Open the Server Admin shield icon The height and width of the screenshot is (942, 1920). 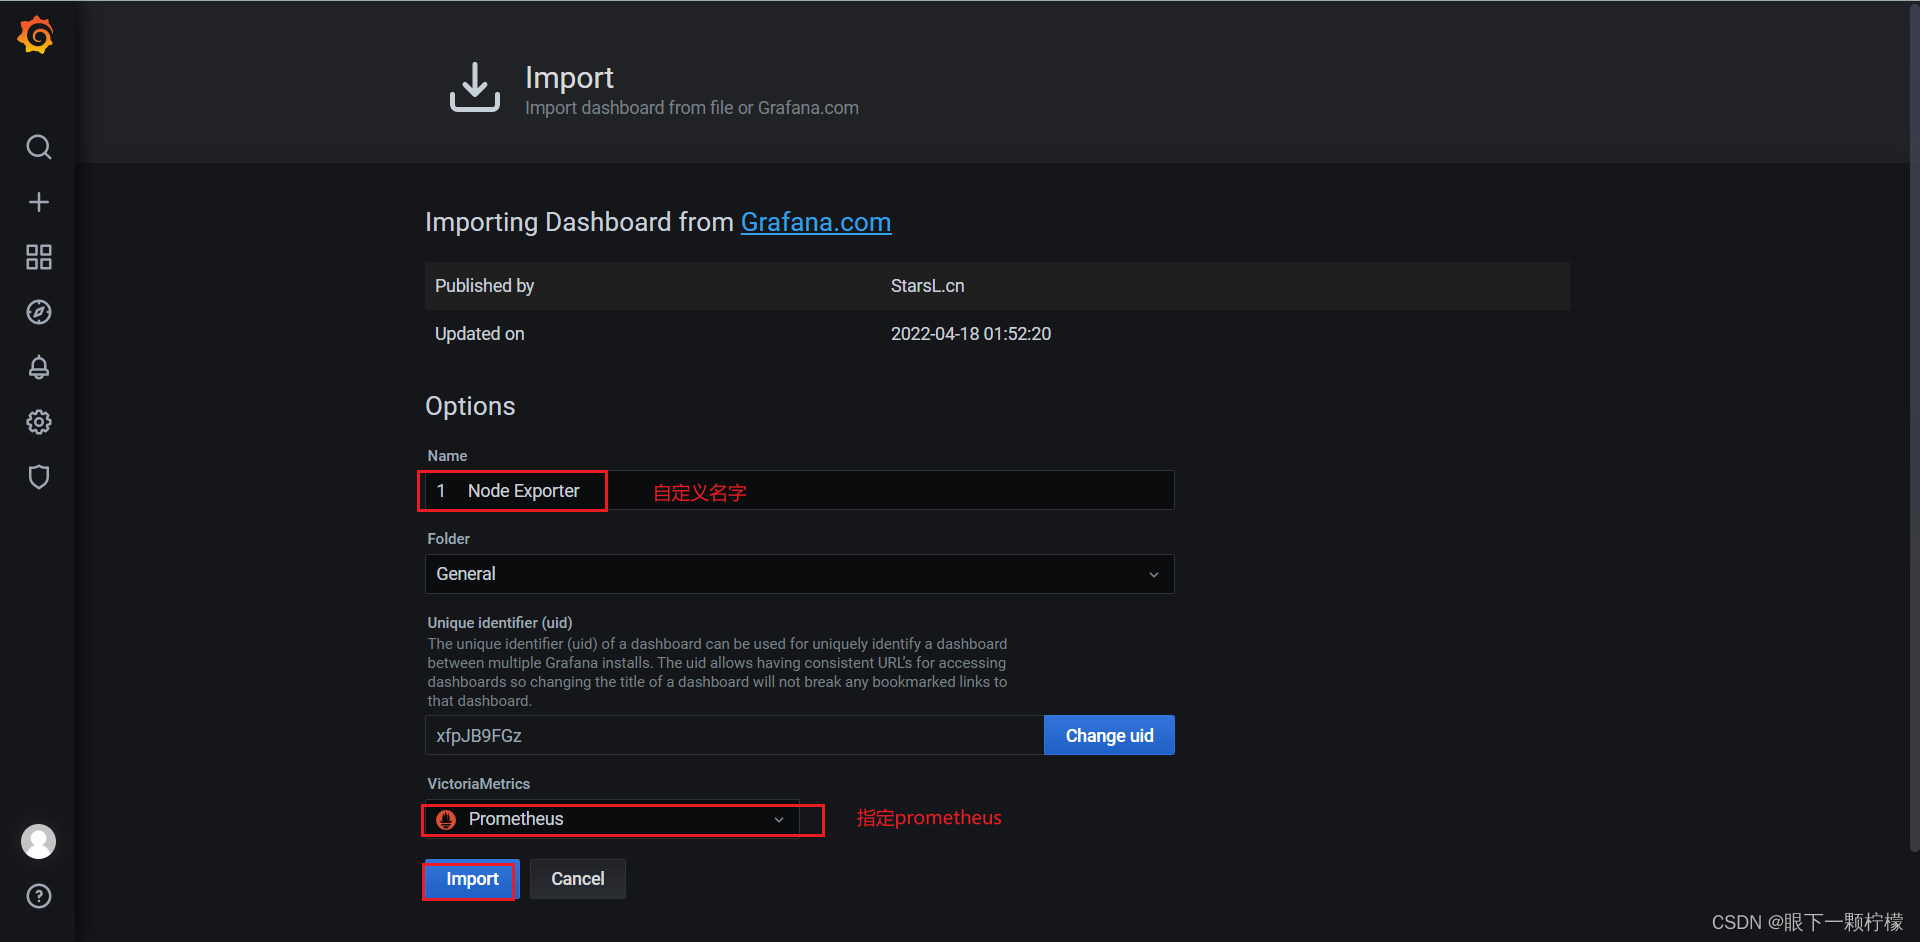(x=38, y=477)
